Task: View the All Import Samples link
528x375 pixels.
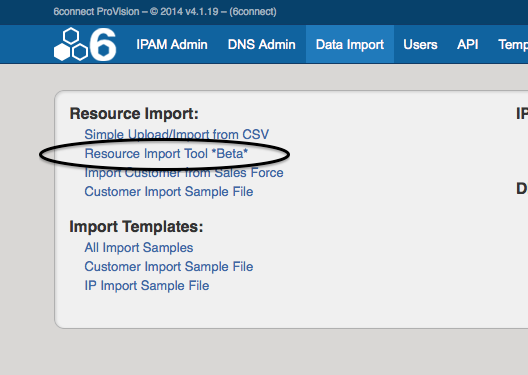Action: click(139, 247)
